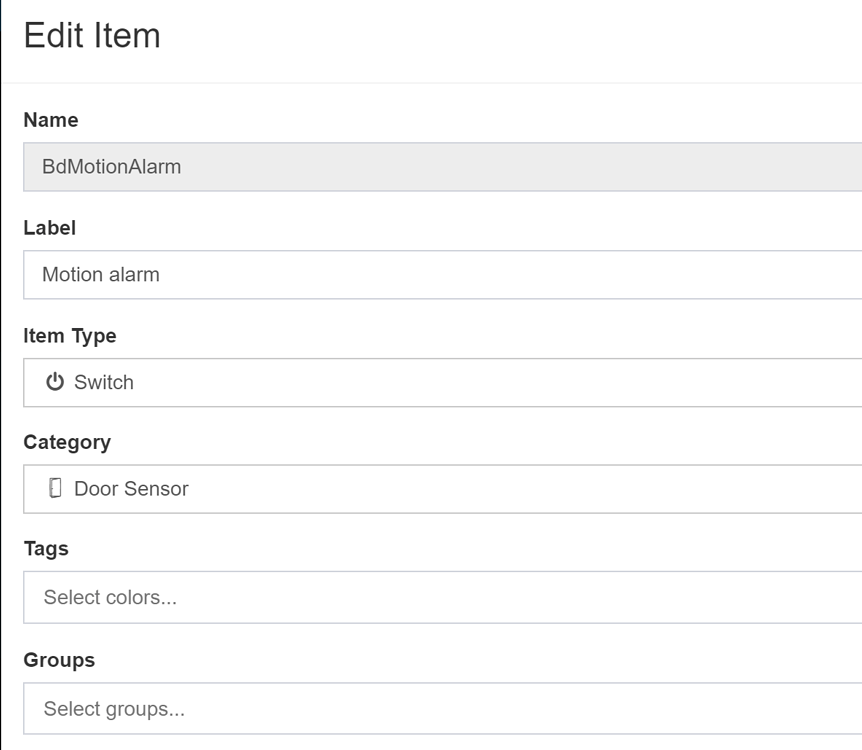Click the Category heading text

[67, 442]
